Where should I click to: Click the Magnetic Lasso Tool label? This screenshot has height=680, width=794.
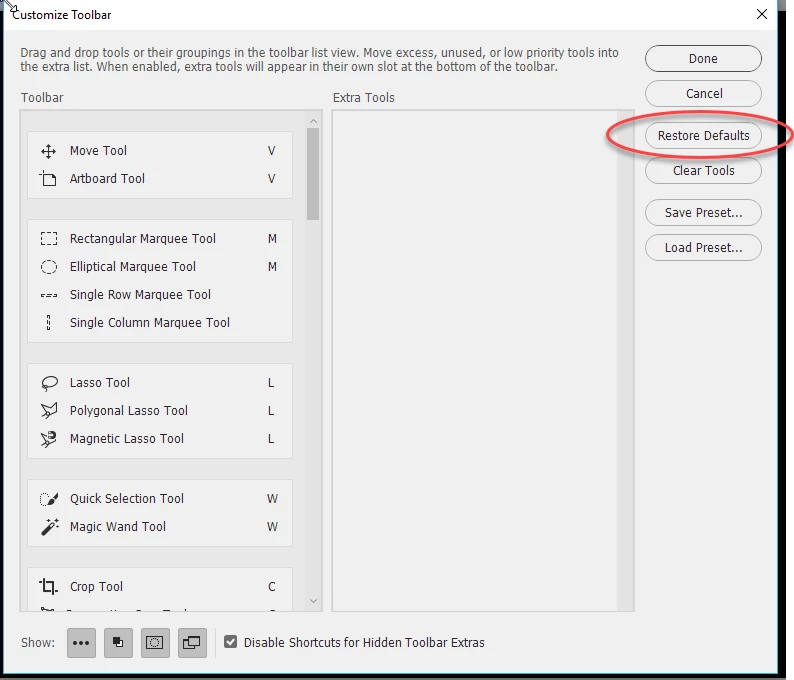(x=127, y=438)
